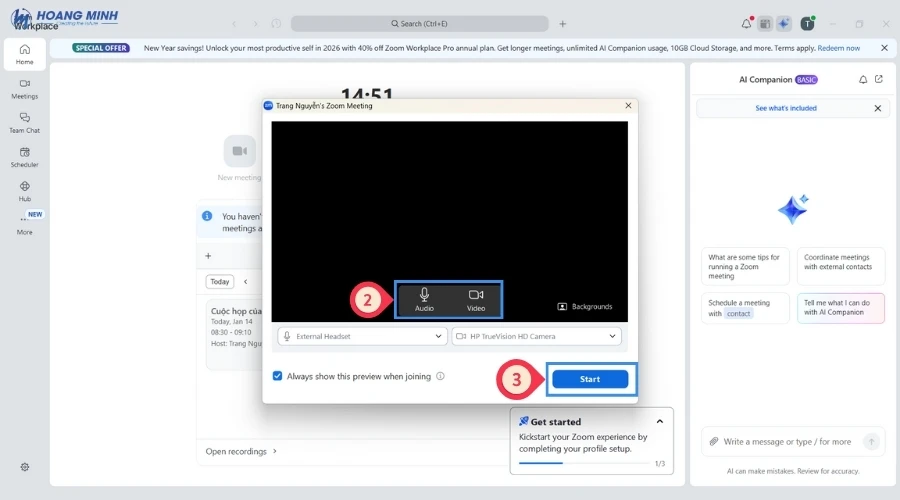Uncheck Always show this preview when joining
The width and height of the screenshot is (900, 500).
(278, 376)
